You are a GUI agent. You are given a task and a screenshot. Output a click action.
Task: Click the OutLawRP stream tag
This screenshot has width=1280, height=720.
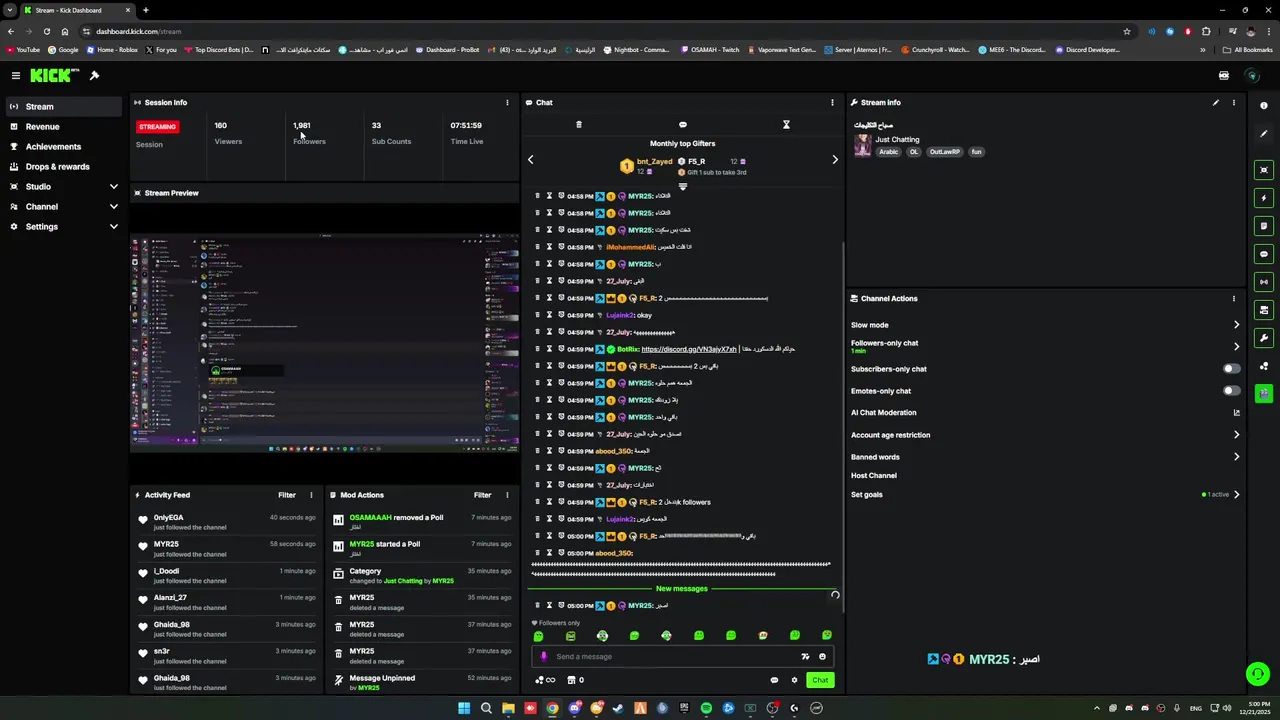point(944,152)
